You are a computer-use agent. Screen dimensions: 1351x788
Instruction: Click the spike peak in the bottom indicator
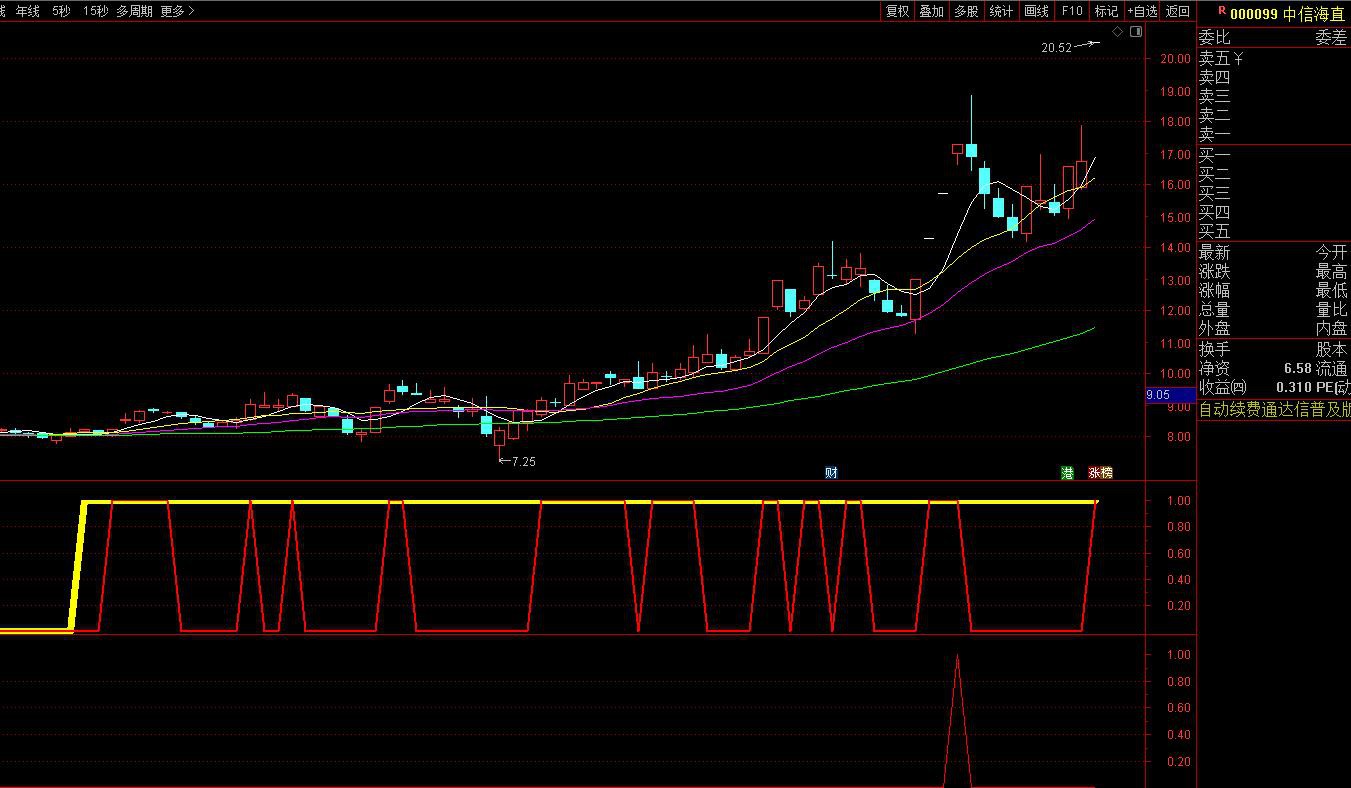(958, 657)
